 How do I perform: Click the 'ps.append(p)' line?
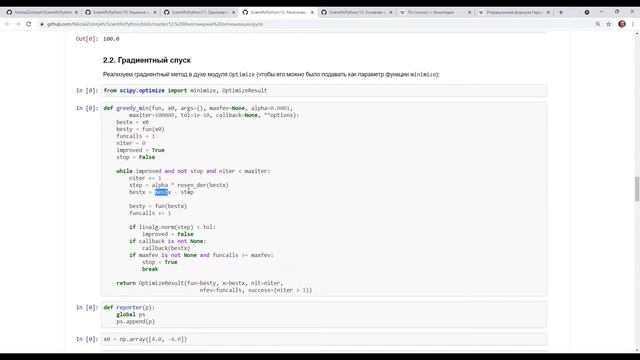[136, 321]
